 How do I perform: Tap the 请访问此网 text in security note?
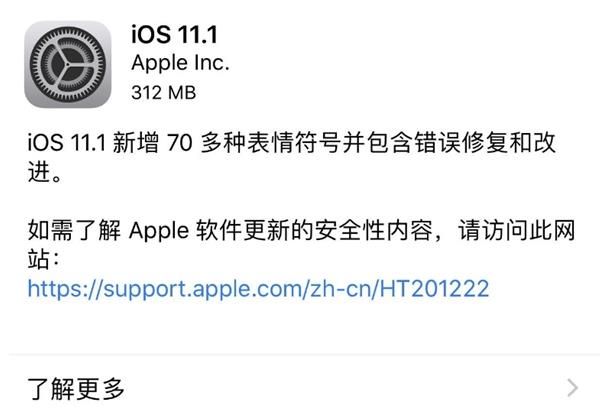click(x=517, y=230)
